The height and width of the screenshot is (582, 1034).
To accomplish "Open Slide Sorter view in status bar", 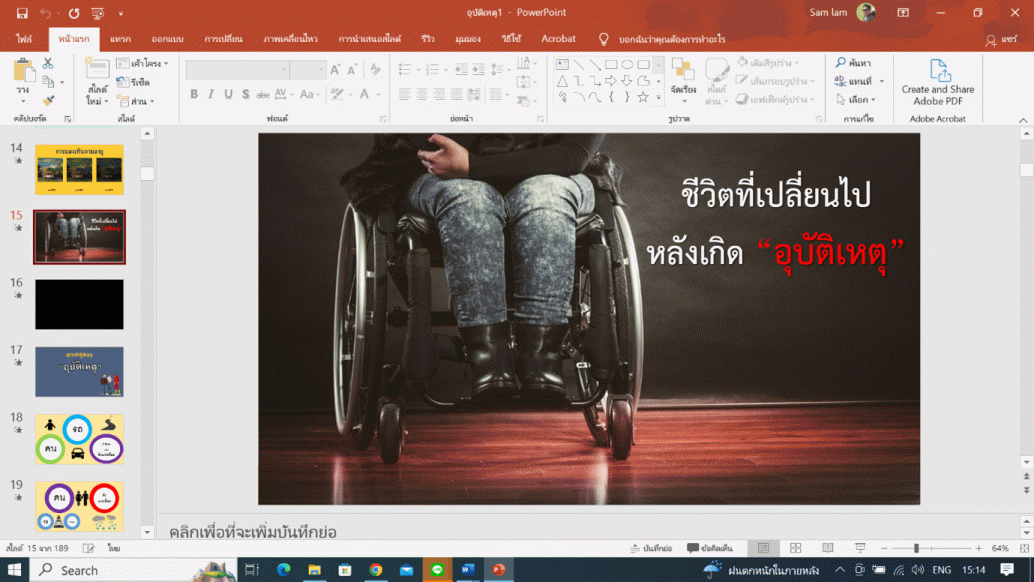I will coord(795,548).
